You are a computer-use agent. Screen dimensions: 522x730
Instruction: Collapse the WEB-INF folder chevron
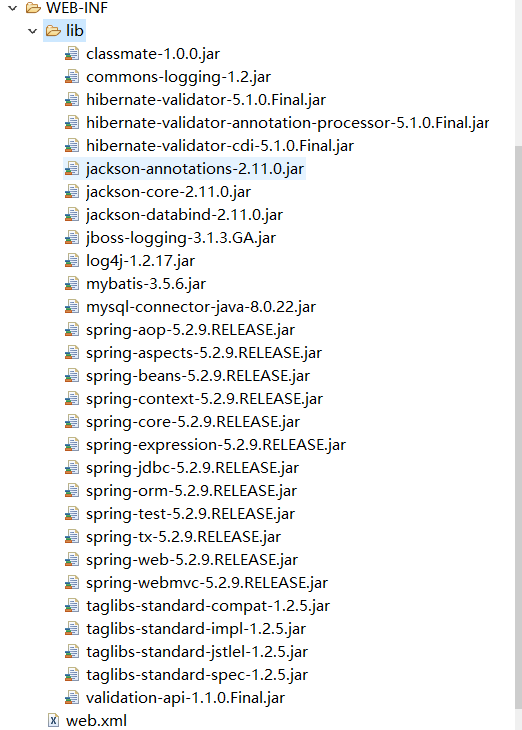[x=13, y=8]
